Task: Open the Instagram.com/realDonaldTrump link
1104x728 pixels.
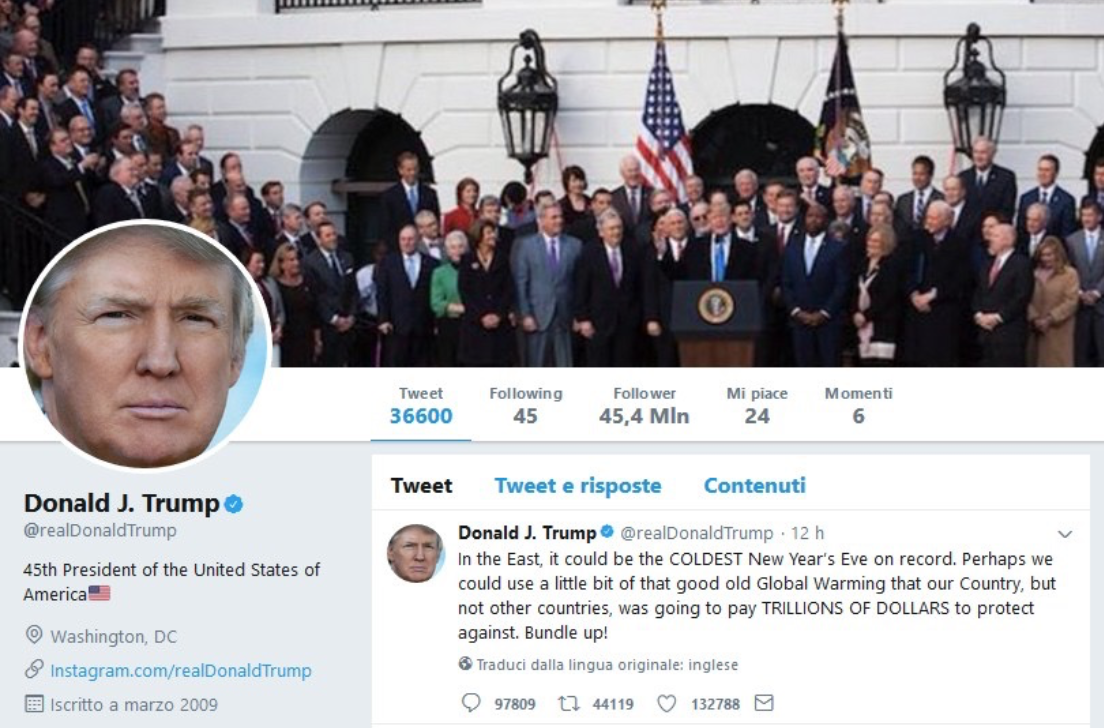Action: pyautogui.click(x=181, y=670)
